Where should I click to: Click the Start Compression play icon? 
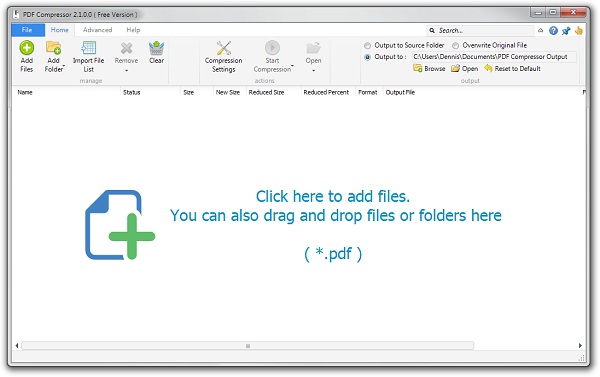(x=272, y=48)
